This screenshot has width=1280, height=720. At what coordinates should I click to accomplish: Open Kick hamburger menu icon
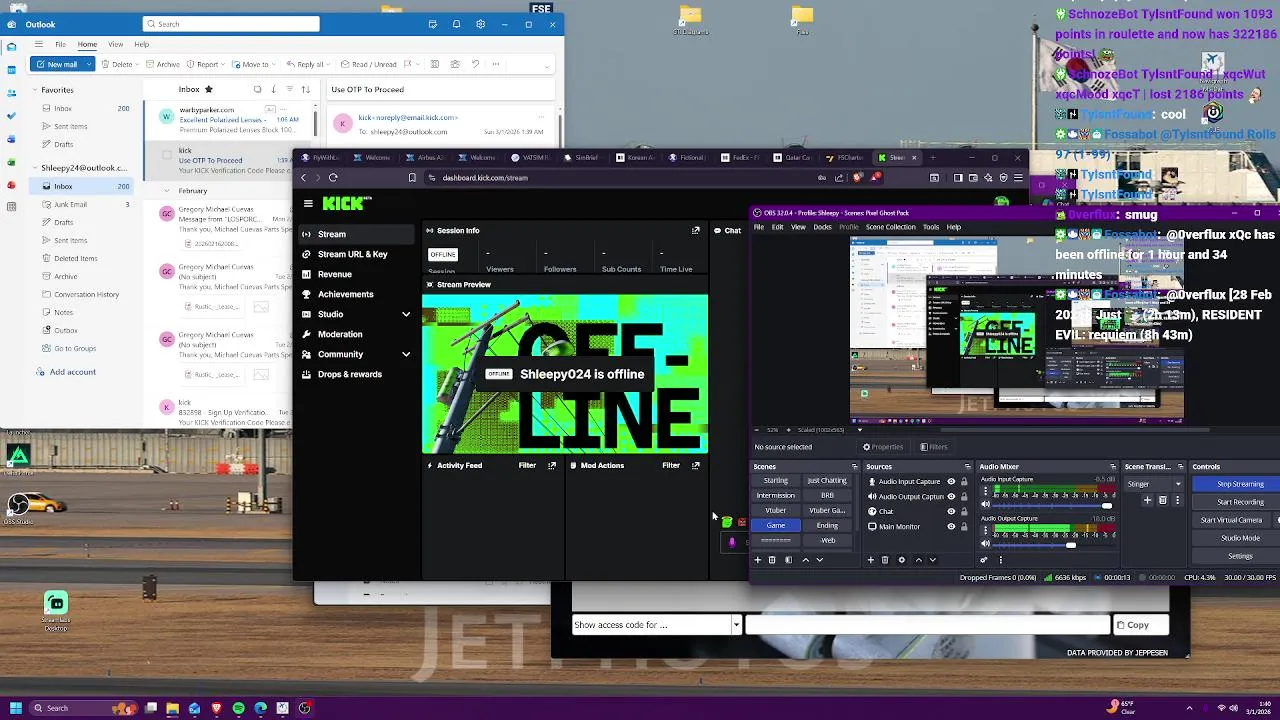click(308, 203)
